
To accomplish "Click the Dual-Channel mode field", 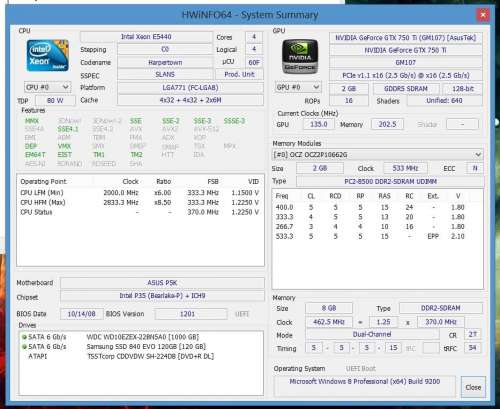I will point(372,334).
